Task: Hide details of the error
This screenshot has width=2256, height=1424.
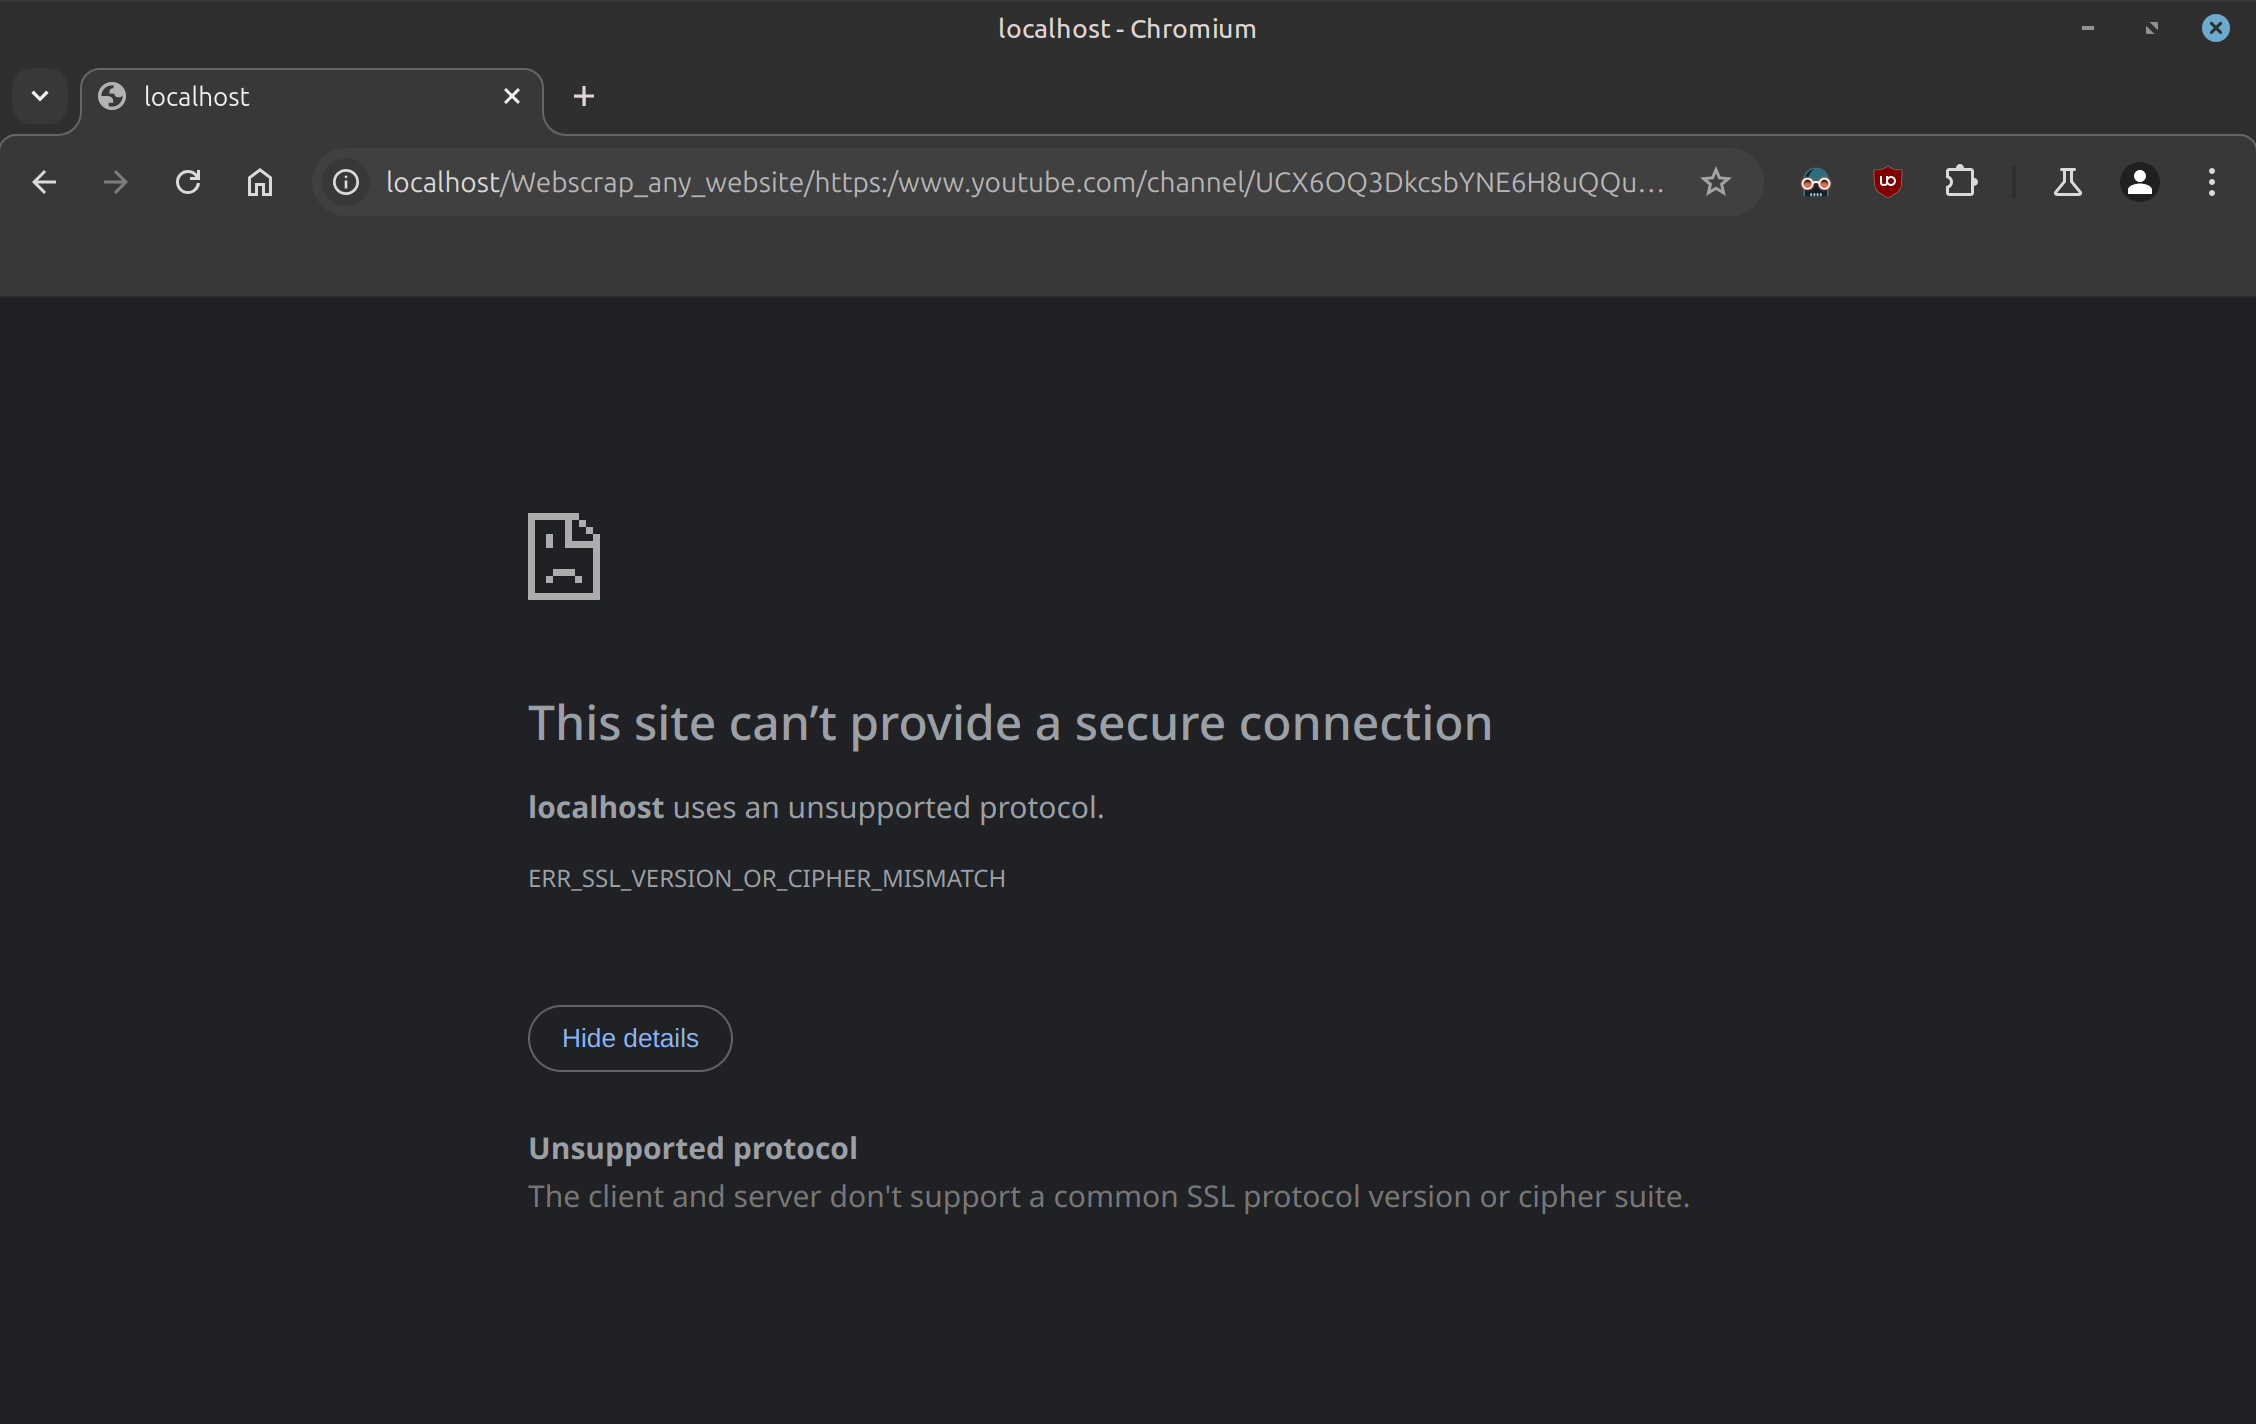Action: (630, 1038)
